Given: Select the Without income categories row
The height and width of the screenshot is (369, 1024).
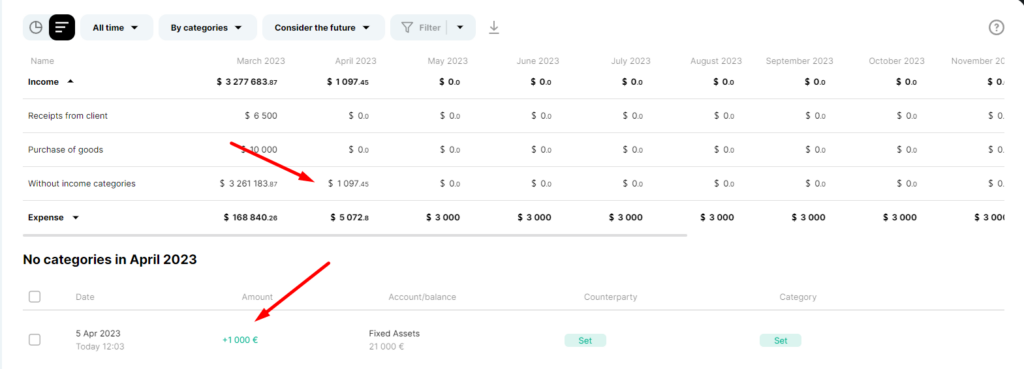Looking at the screenshot, I should 513,184.
